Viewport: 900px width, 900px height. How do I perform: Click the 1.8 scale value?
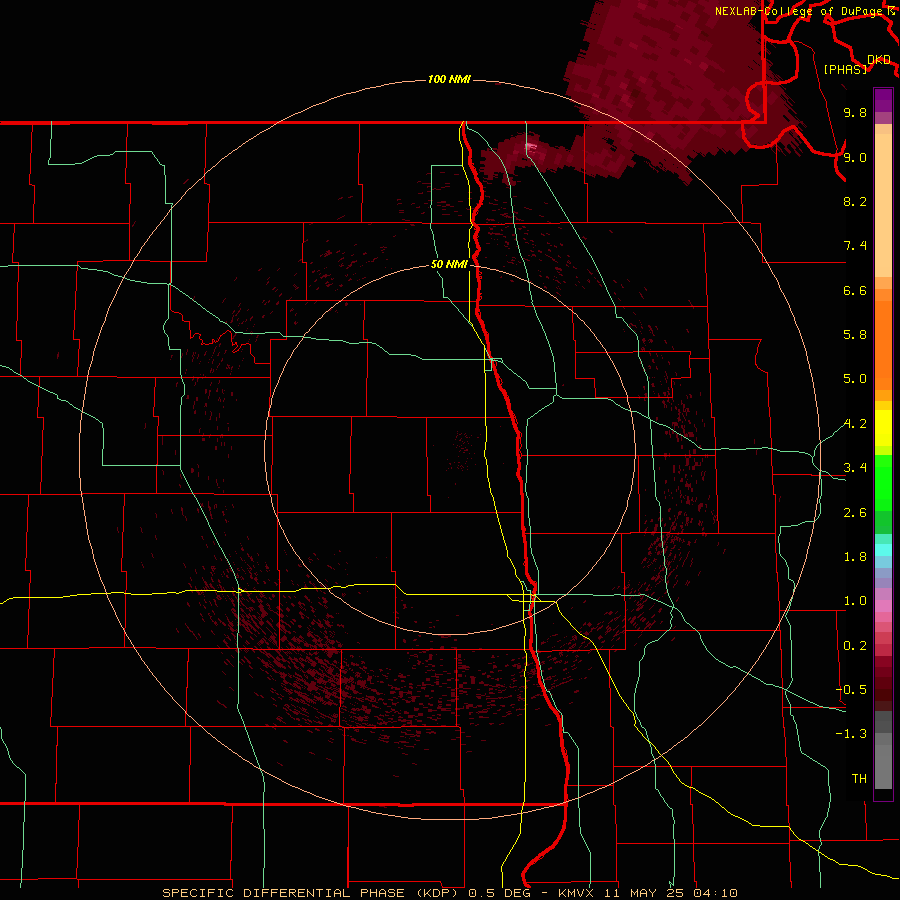click(x=855, y=557)
